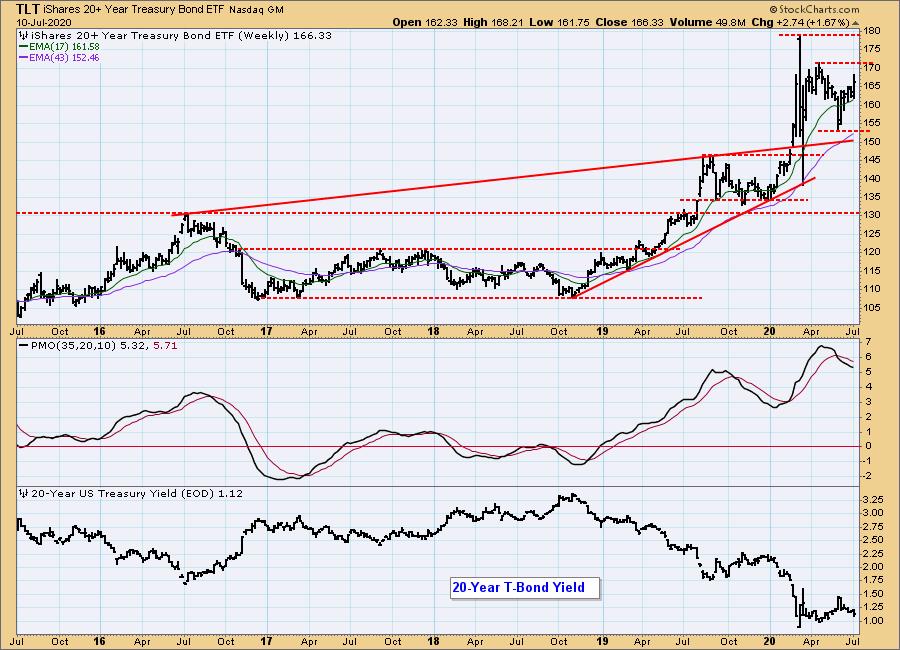Screen dimensions: 900x650
Task: Click the purple EMA(43) legend line swatch
Action: (x=24, y=57)
